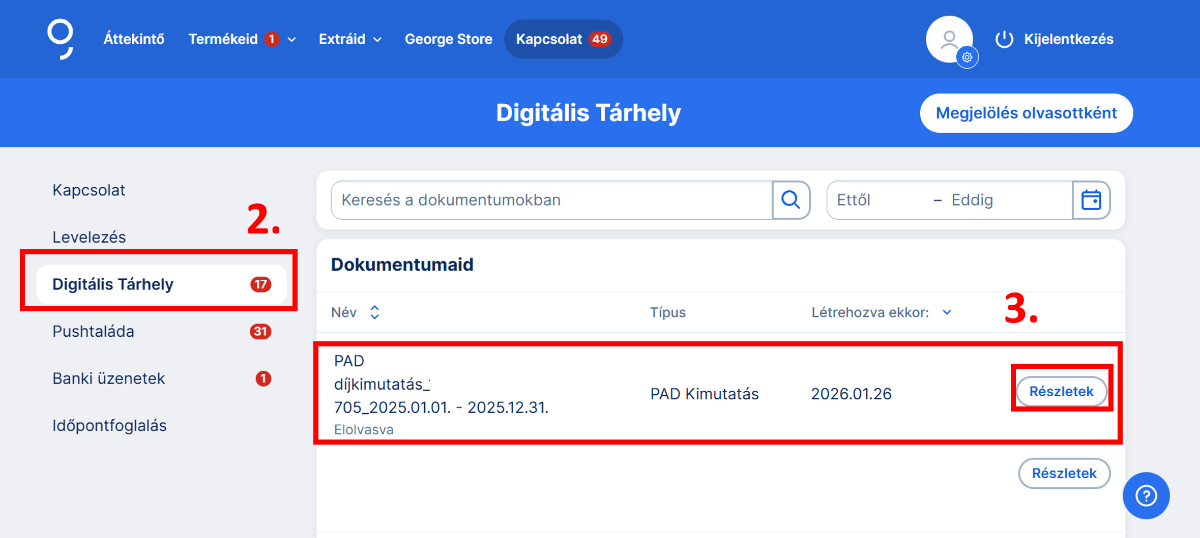Click the George logo icon

60,39
